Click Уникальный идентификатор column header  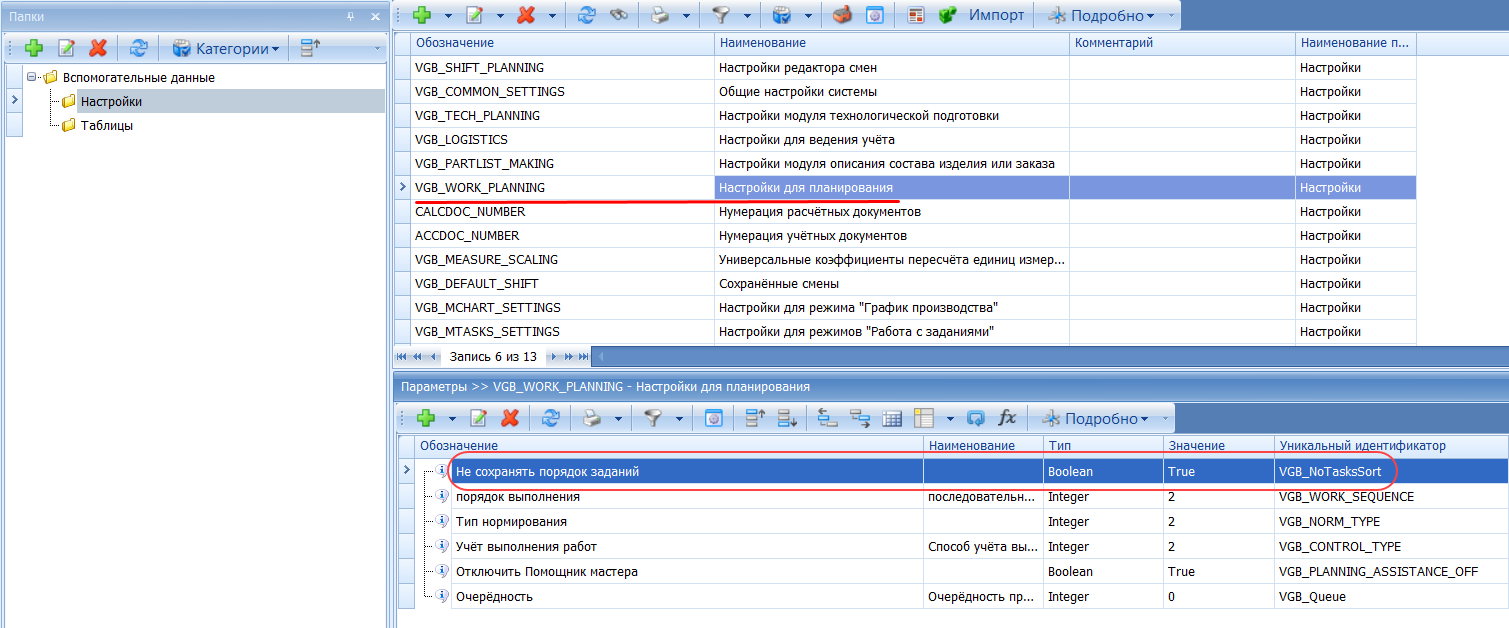[1360, 445]
